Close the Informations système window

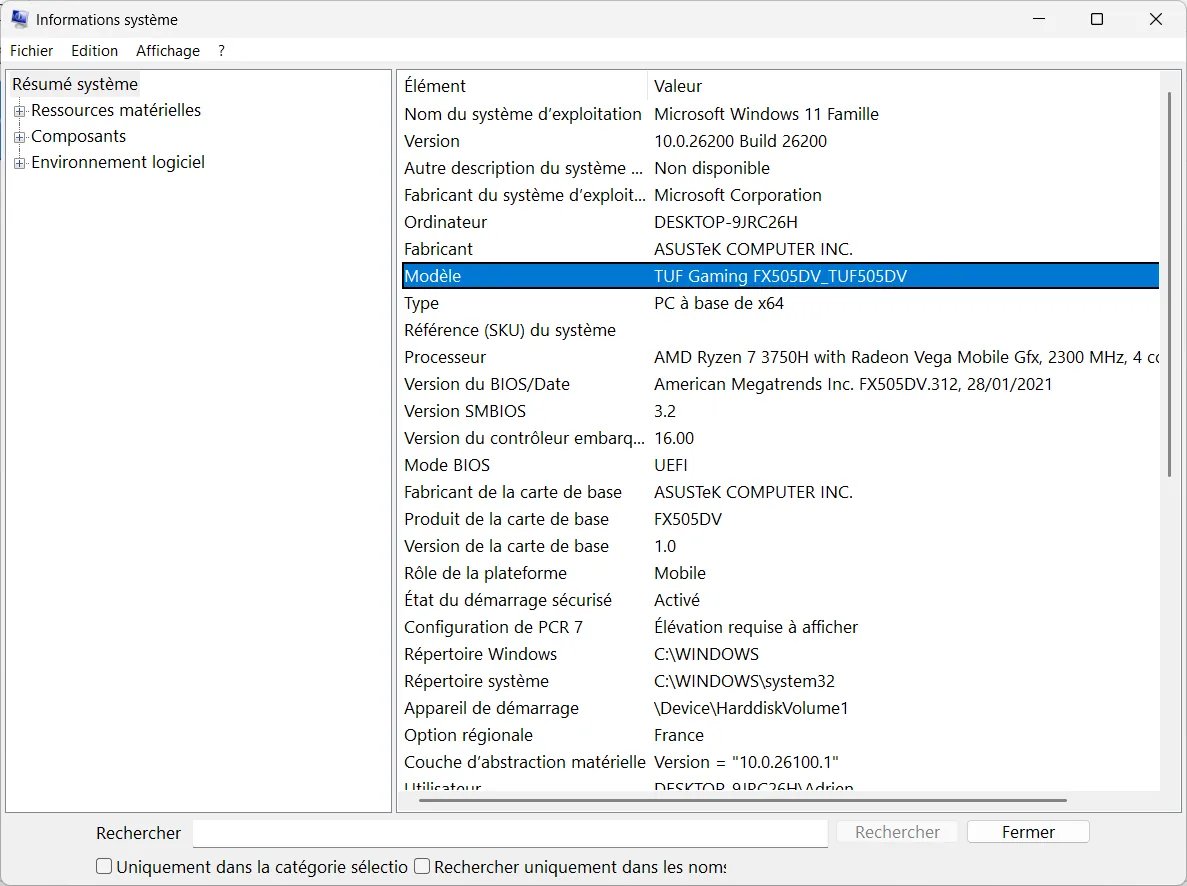(1155, 19)
